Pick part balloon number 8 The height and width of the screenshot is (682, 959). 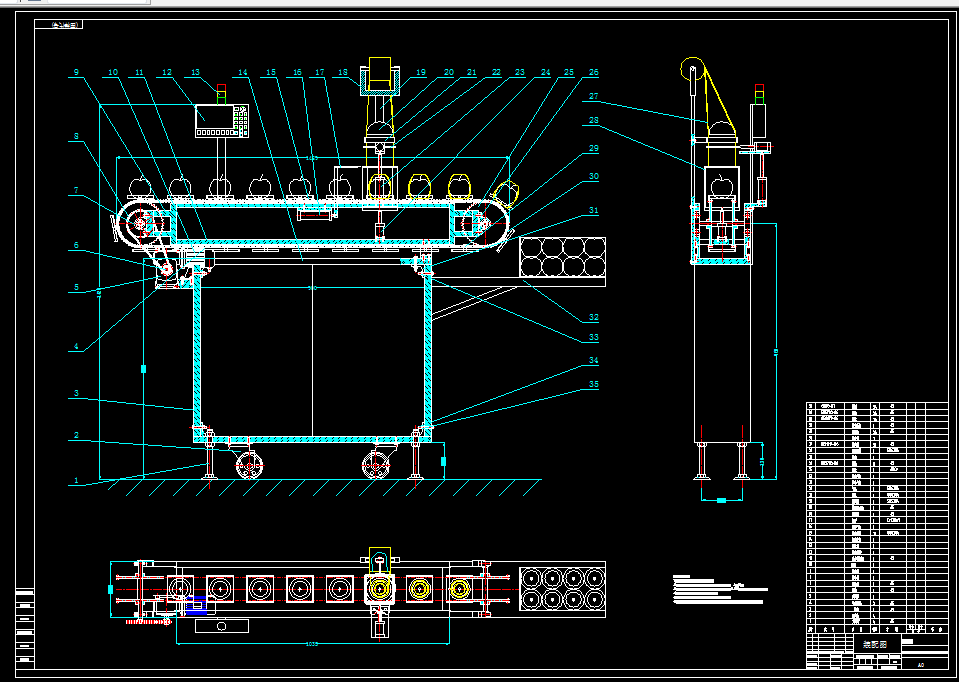click(76, 137)
